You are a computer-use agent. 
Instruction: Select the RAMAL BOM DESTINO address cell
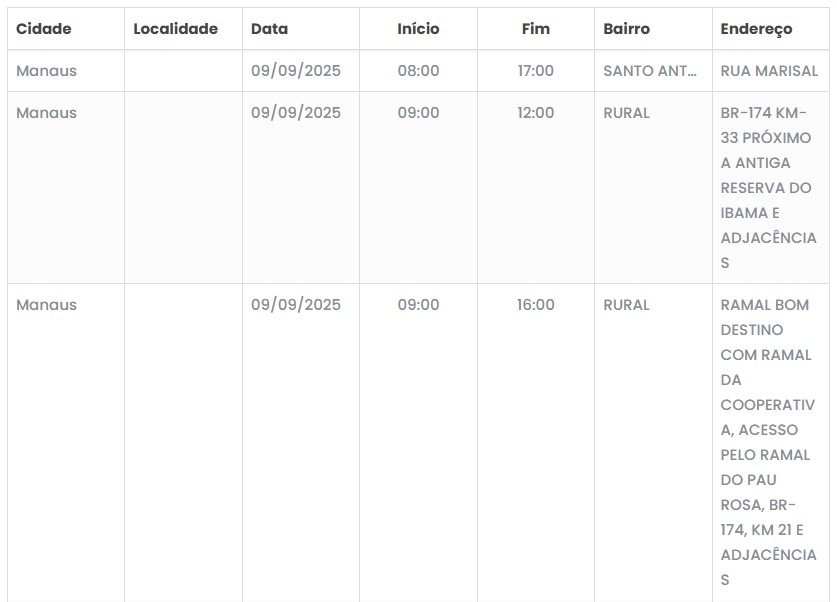768,442
